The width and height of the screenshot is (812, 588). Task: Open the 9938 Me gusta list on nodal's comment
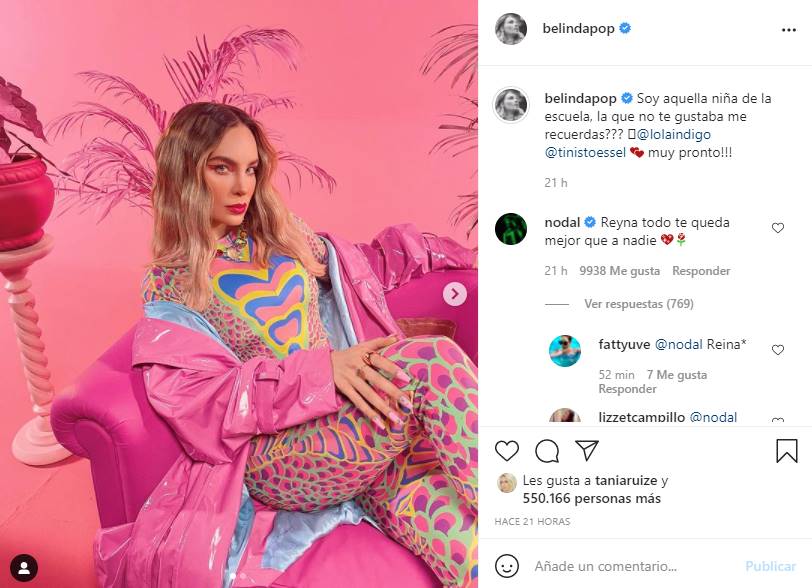(619, 271)
